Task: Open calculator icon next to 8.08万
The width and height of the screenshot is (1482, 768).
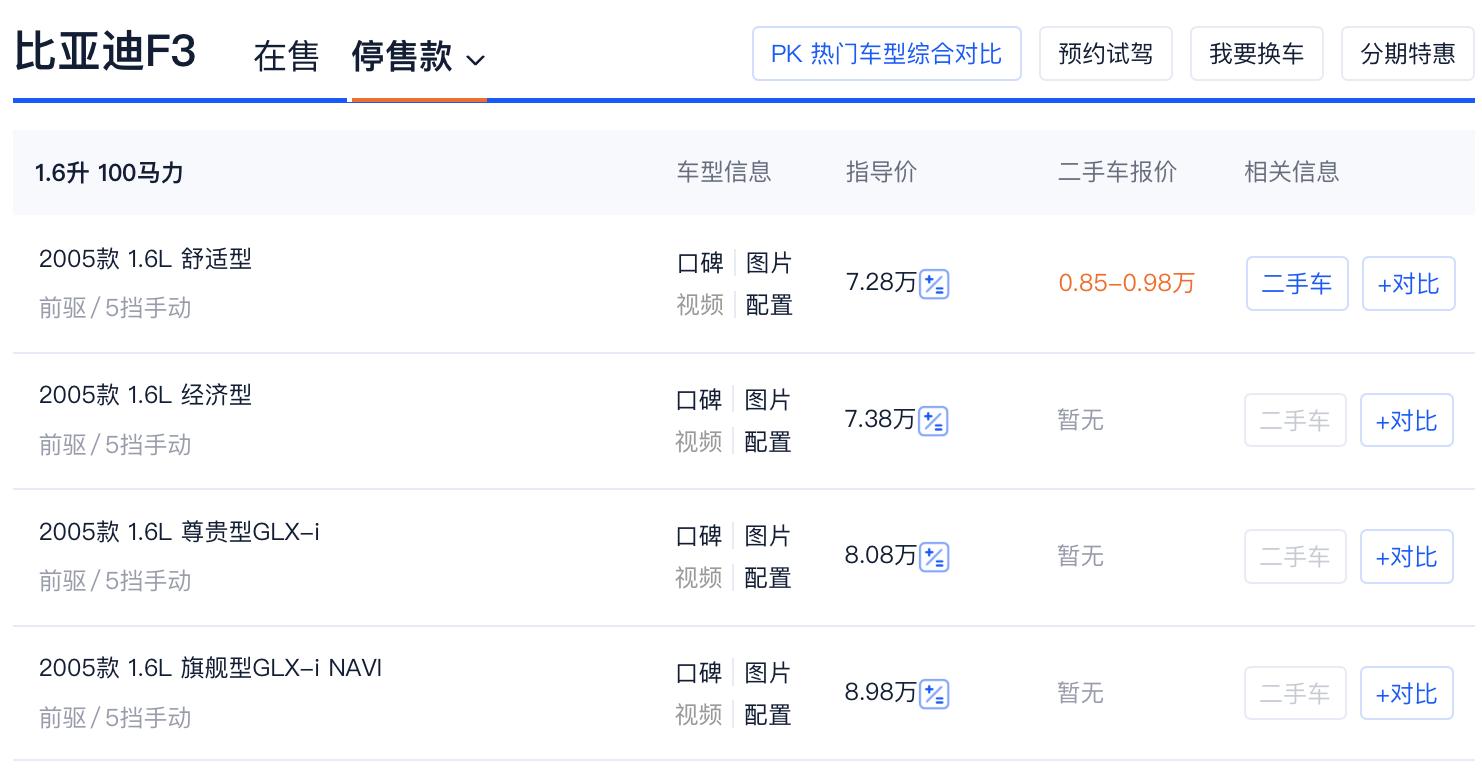Action: 933,556
